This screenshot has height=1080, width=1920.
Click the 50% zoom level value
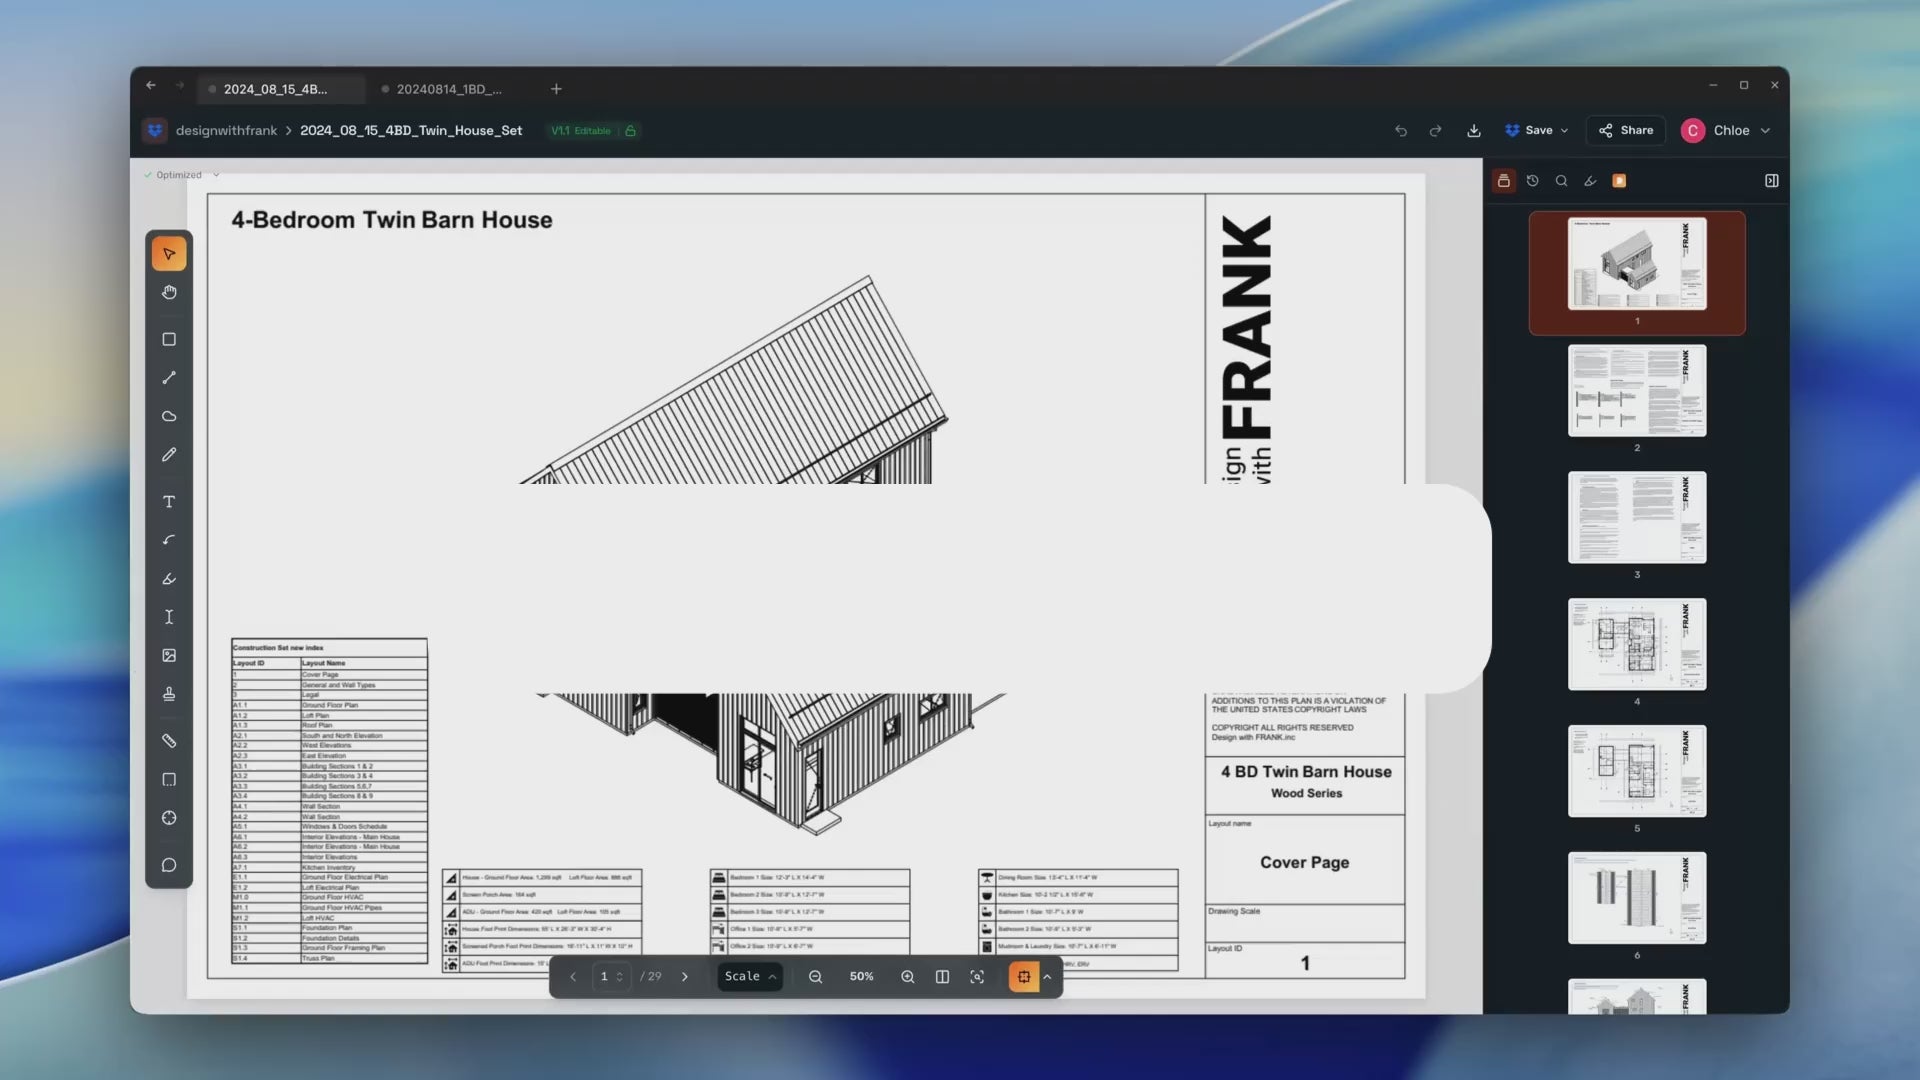coord(861,977)
